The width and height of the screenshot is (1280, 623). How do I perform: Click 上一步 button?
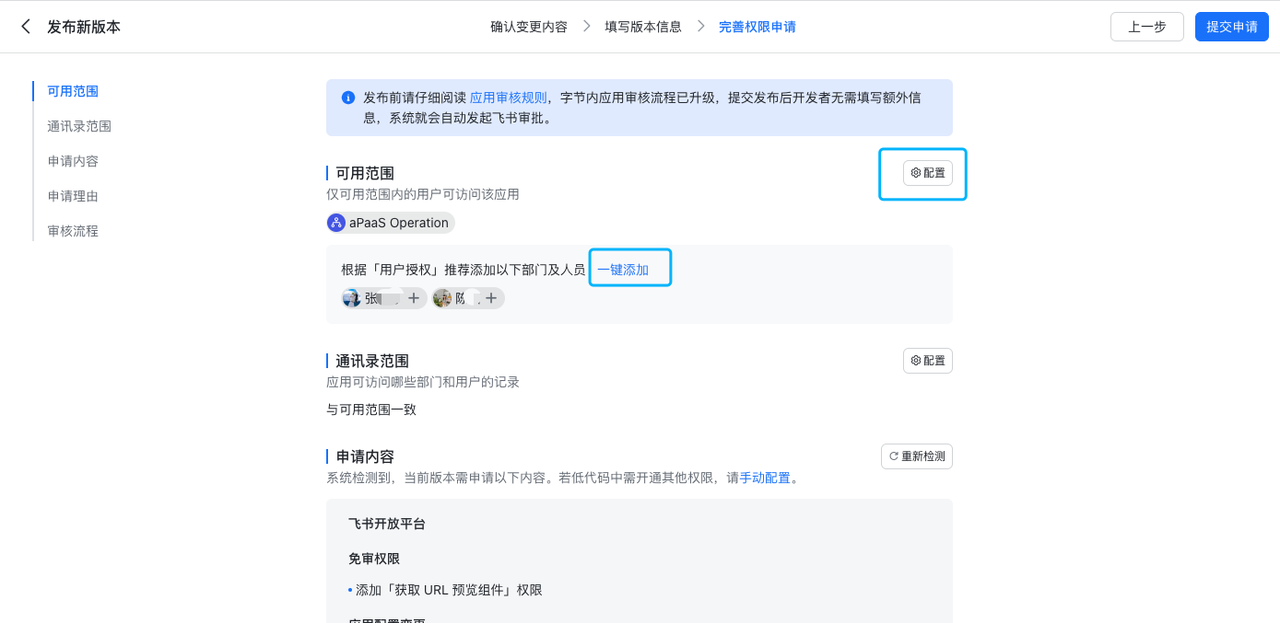(x=1147, y=27)
